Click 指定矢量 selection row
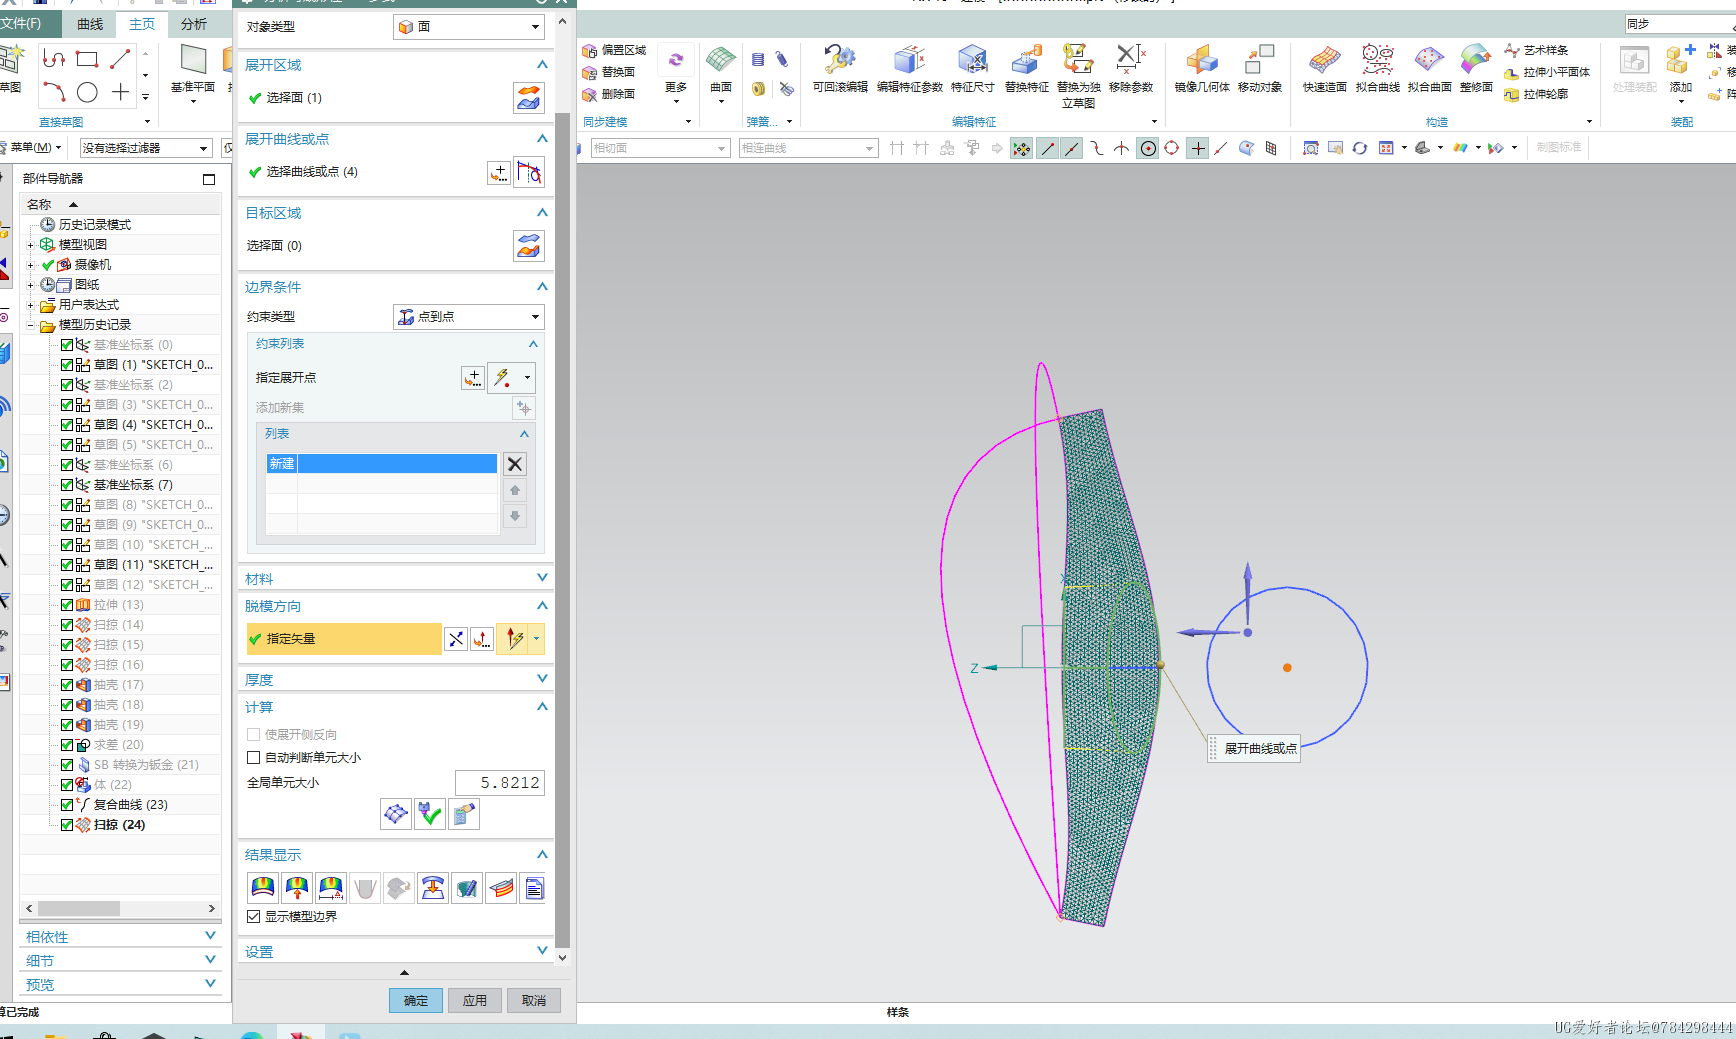Screen dimensions: 1736x1039 pos(344,639)
